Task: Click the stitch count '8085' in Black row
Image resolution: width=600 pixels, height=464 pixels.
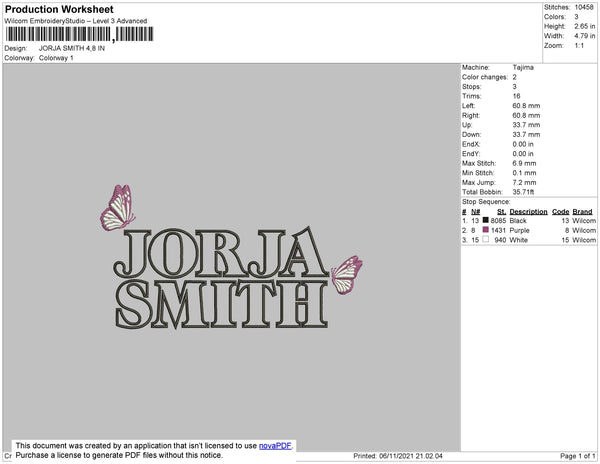Action: pos(498,221)
